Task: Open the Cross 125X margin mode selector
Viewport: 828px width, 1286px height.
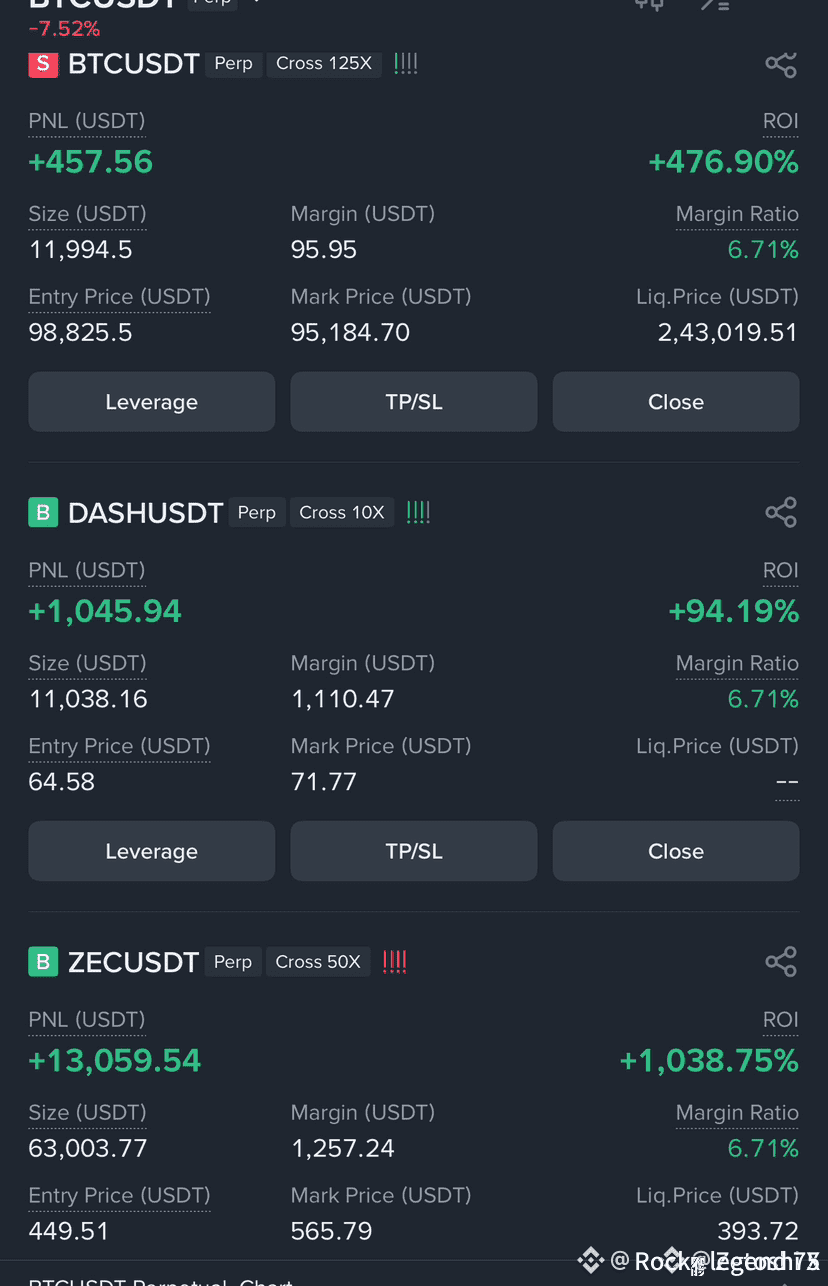Action: [x=323, y=64]
